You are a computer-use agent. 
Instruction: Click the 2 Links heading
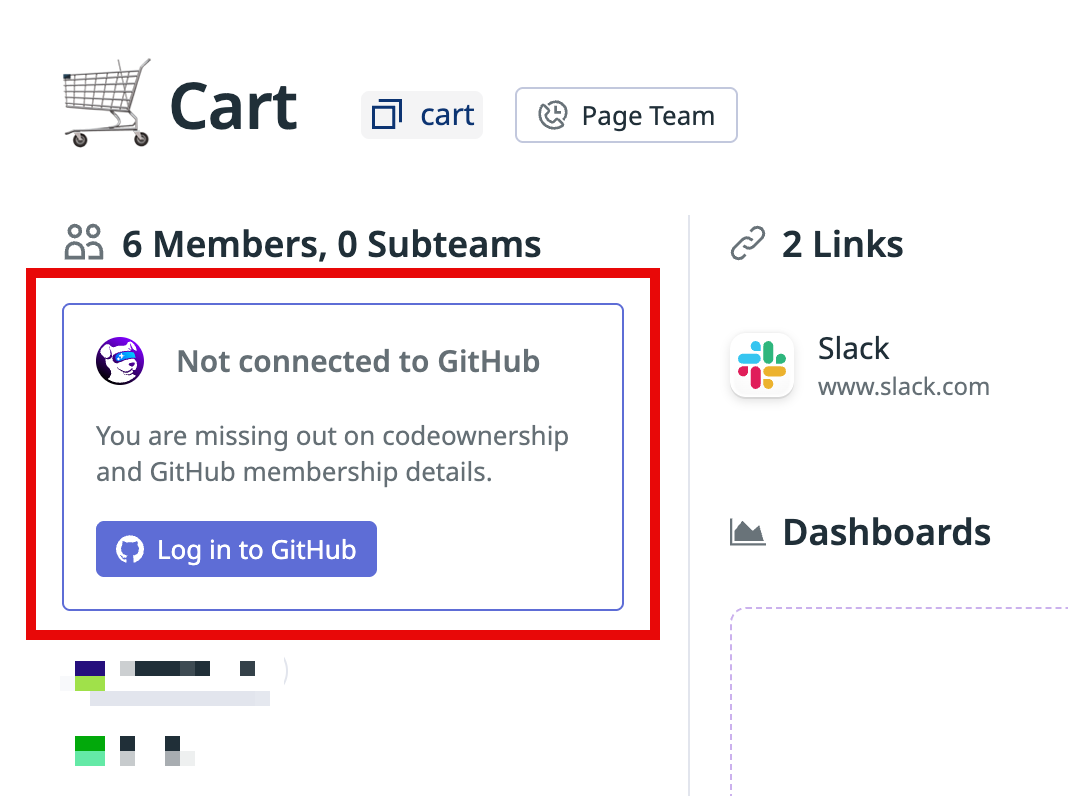pyautogui.click(x=842, y=244)
